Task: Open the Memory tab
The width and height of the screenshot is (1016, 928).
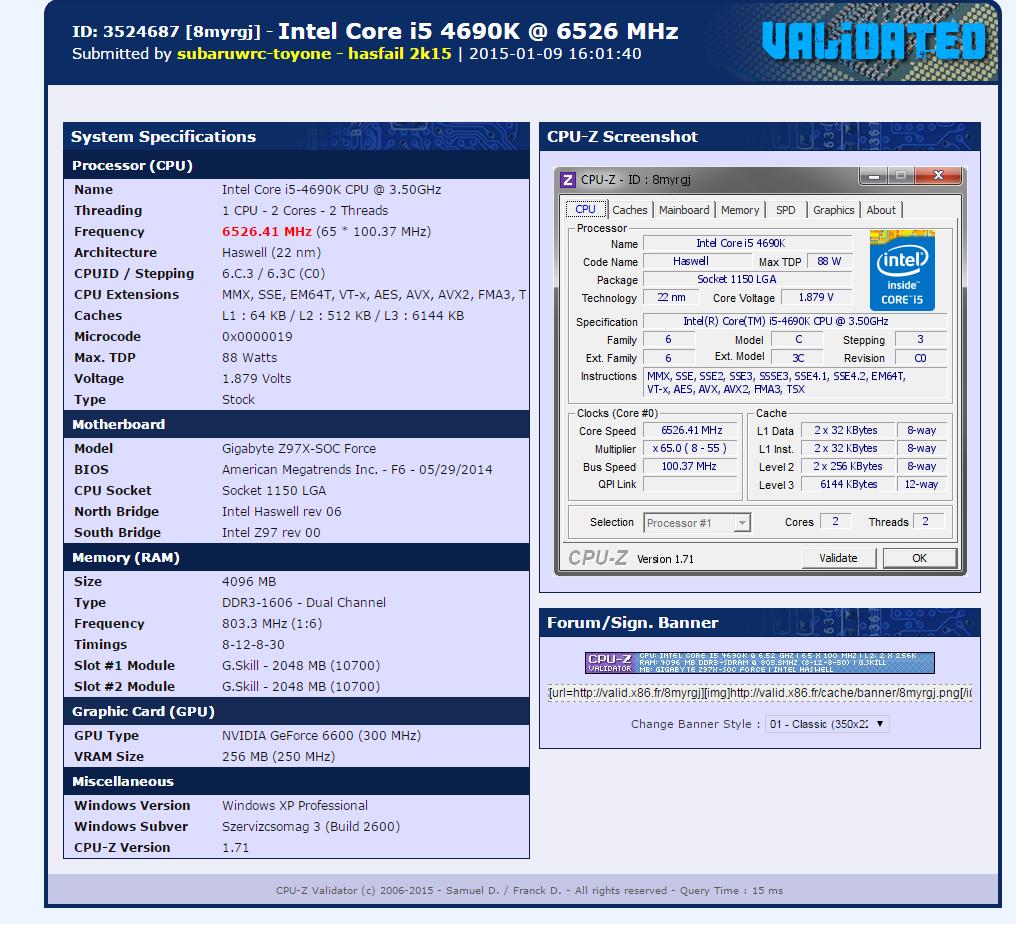Action: 740,210
